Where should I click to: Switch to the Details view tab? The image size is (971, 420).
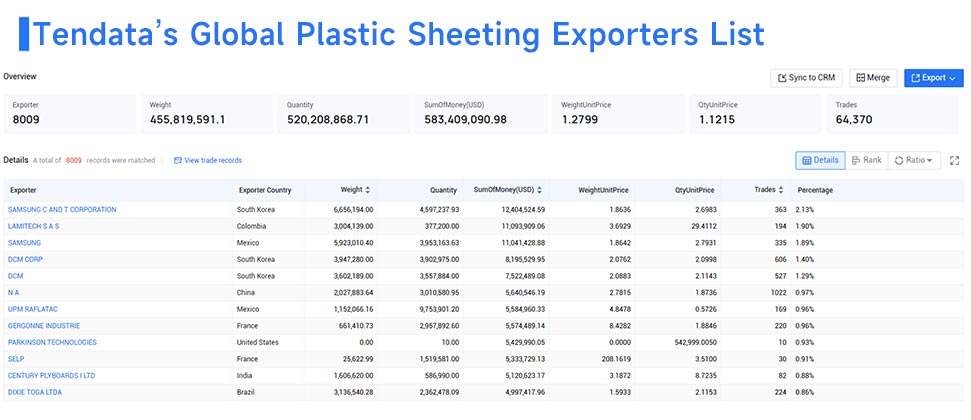[820, 160]
